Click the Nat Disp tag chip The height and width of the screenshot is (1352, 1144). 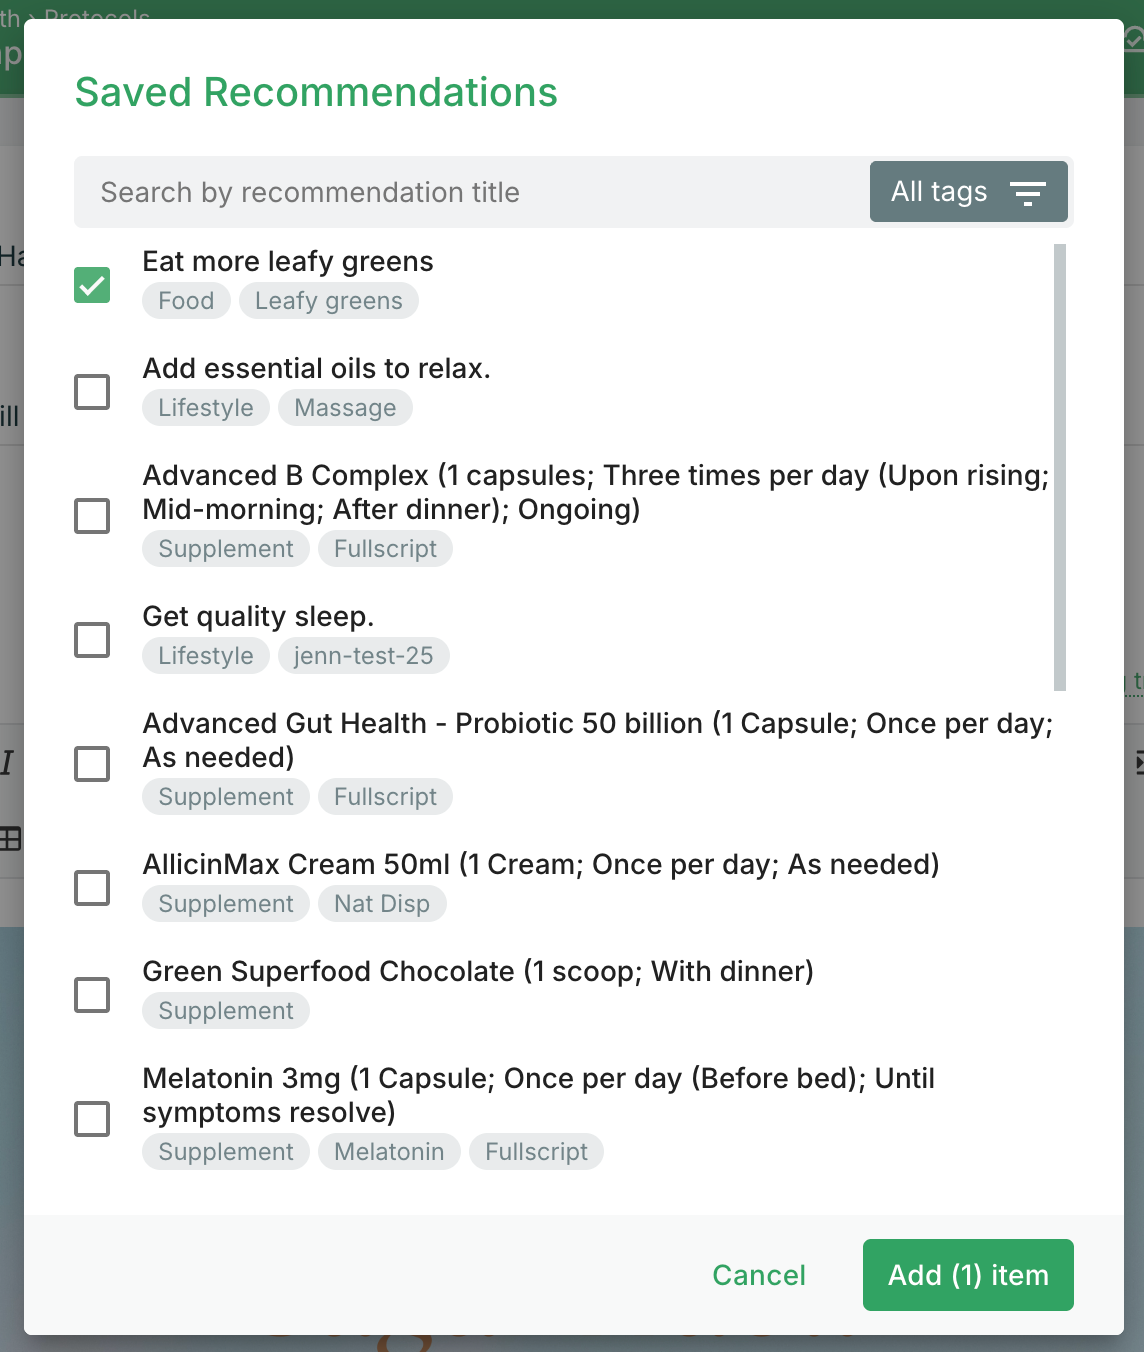point(381,904)
